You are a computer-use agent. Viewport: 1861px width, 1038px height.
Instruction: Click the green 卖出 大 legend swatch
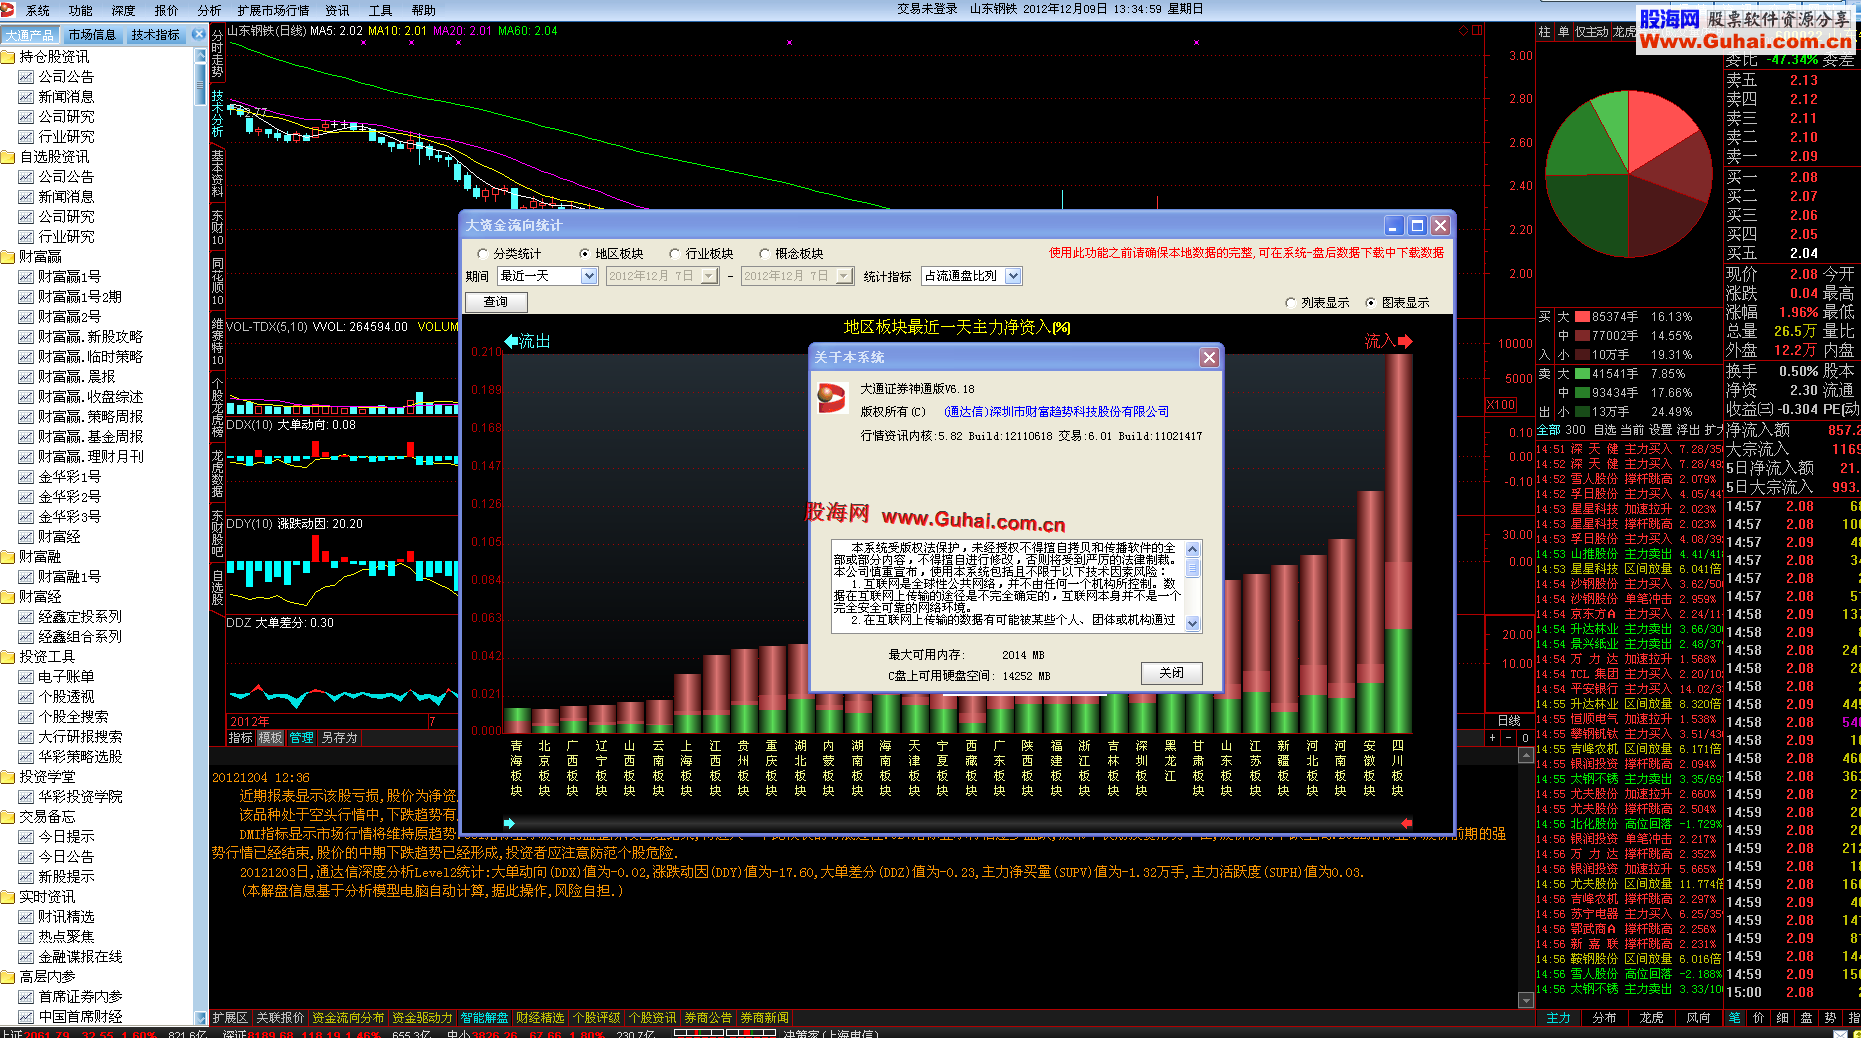pos(1582,374)
